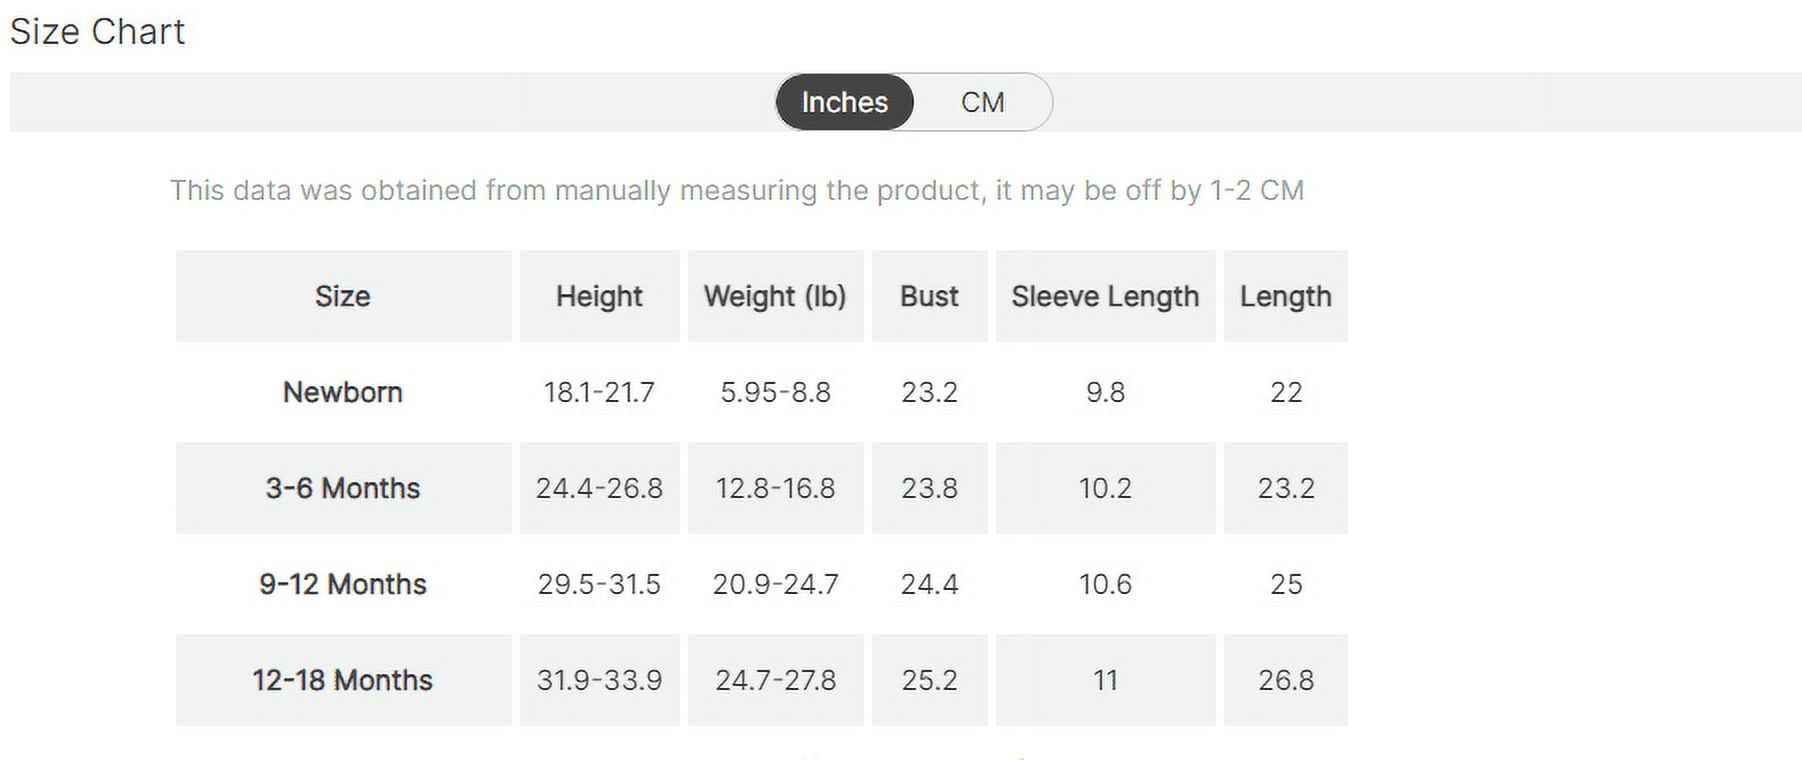Click the 29.5-31.5 height cell
The width and height of the screenshot is (1802, 760).
pyautogui.click(x=599, y=584)
